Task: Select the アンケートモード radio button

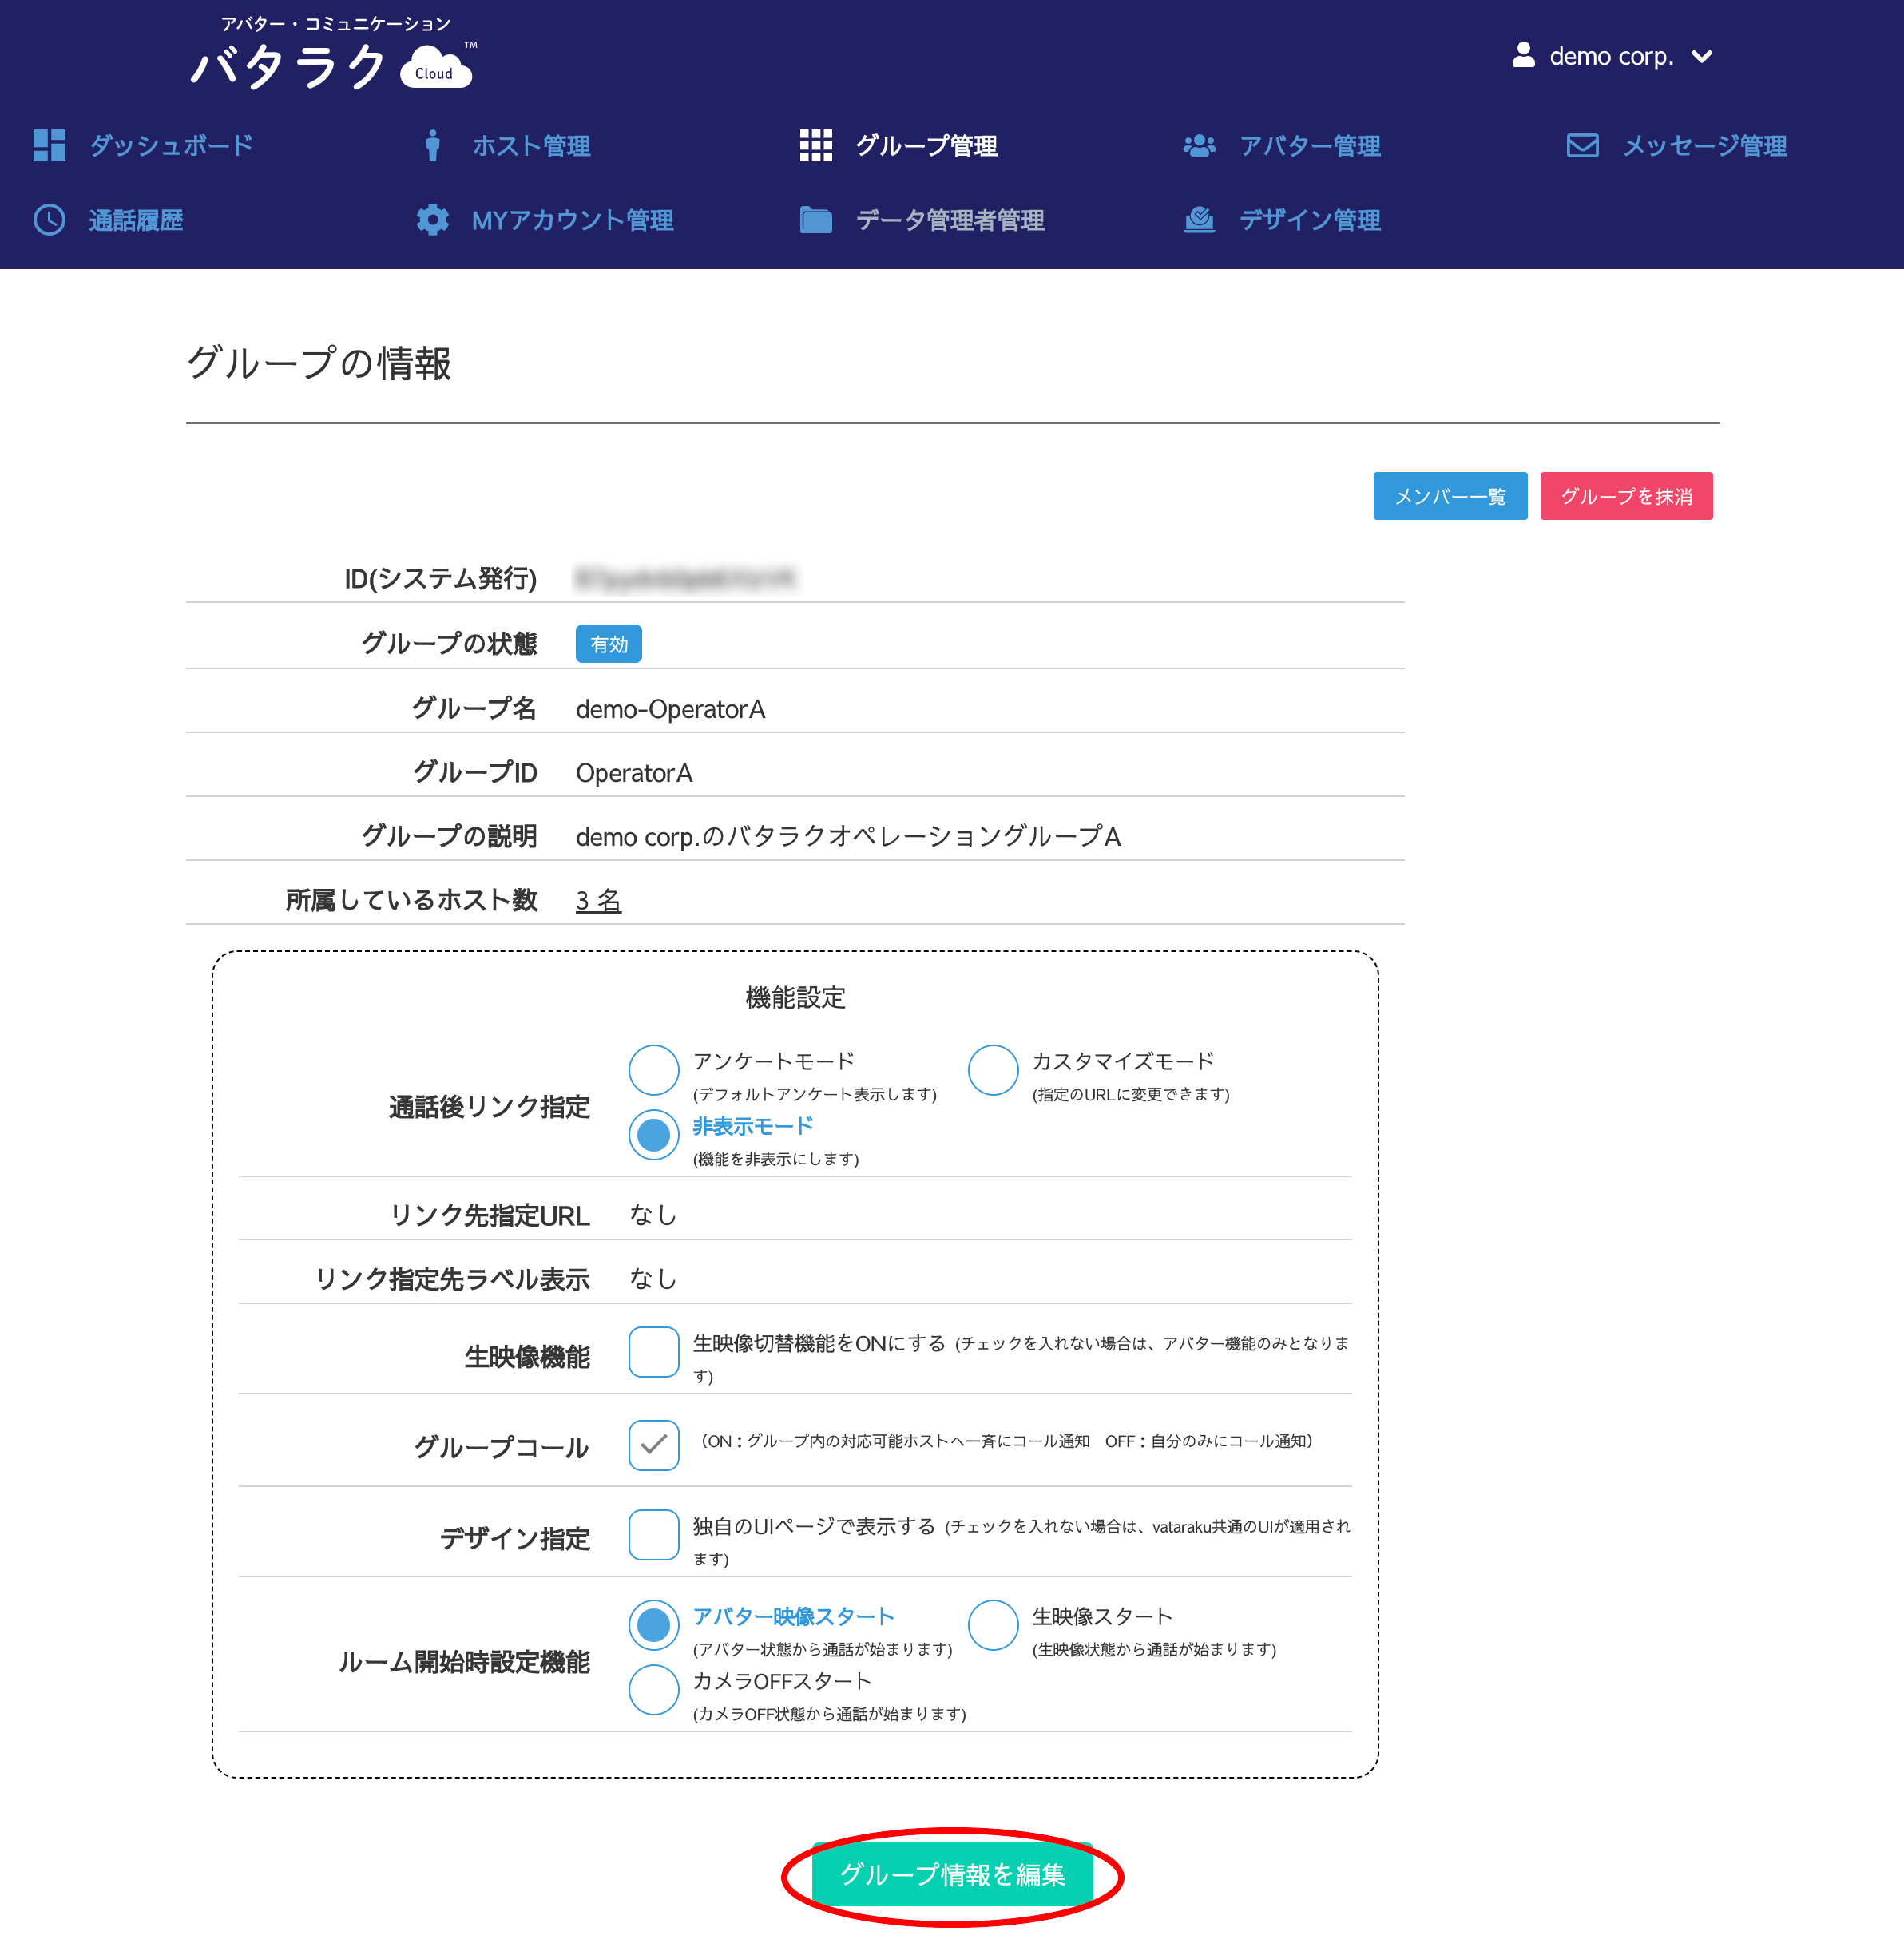Action: tap(653, 1070)
